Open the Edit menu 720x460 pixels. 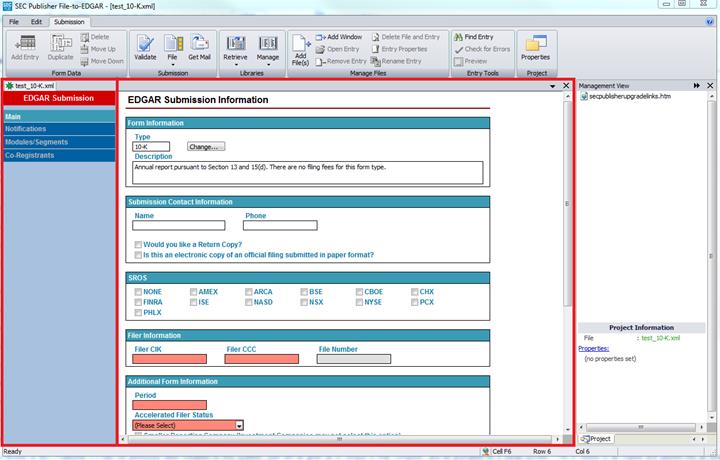[x=36, y=22]
